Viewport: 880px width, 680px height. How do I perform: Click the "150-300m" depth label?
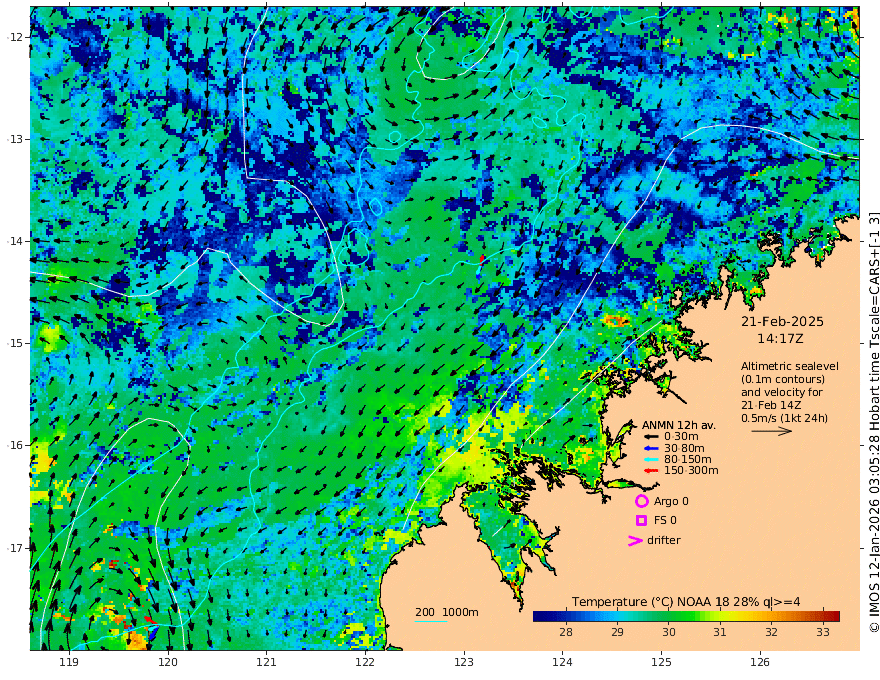coord(691,470)
